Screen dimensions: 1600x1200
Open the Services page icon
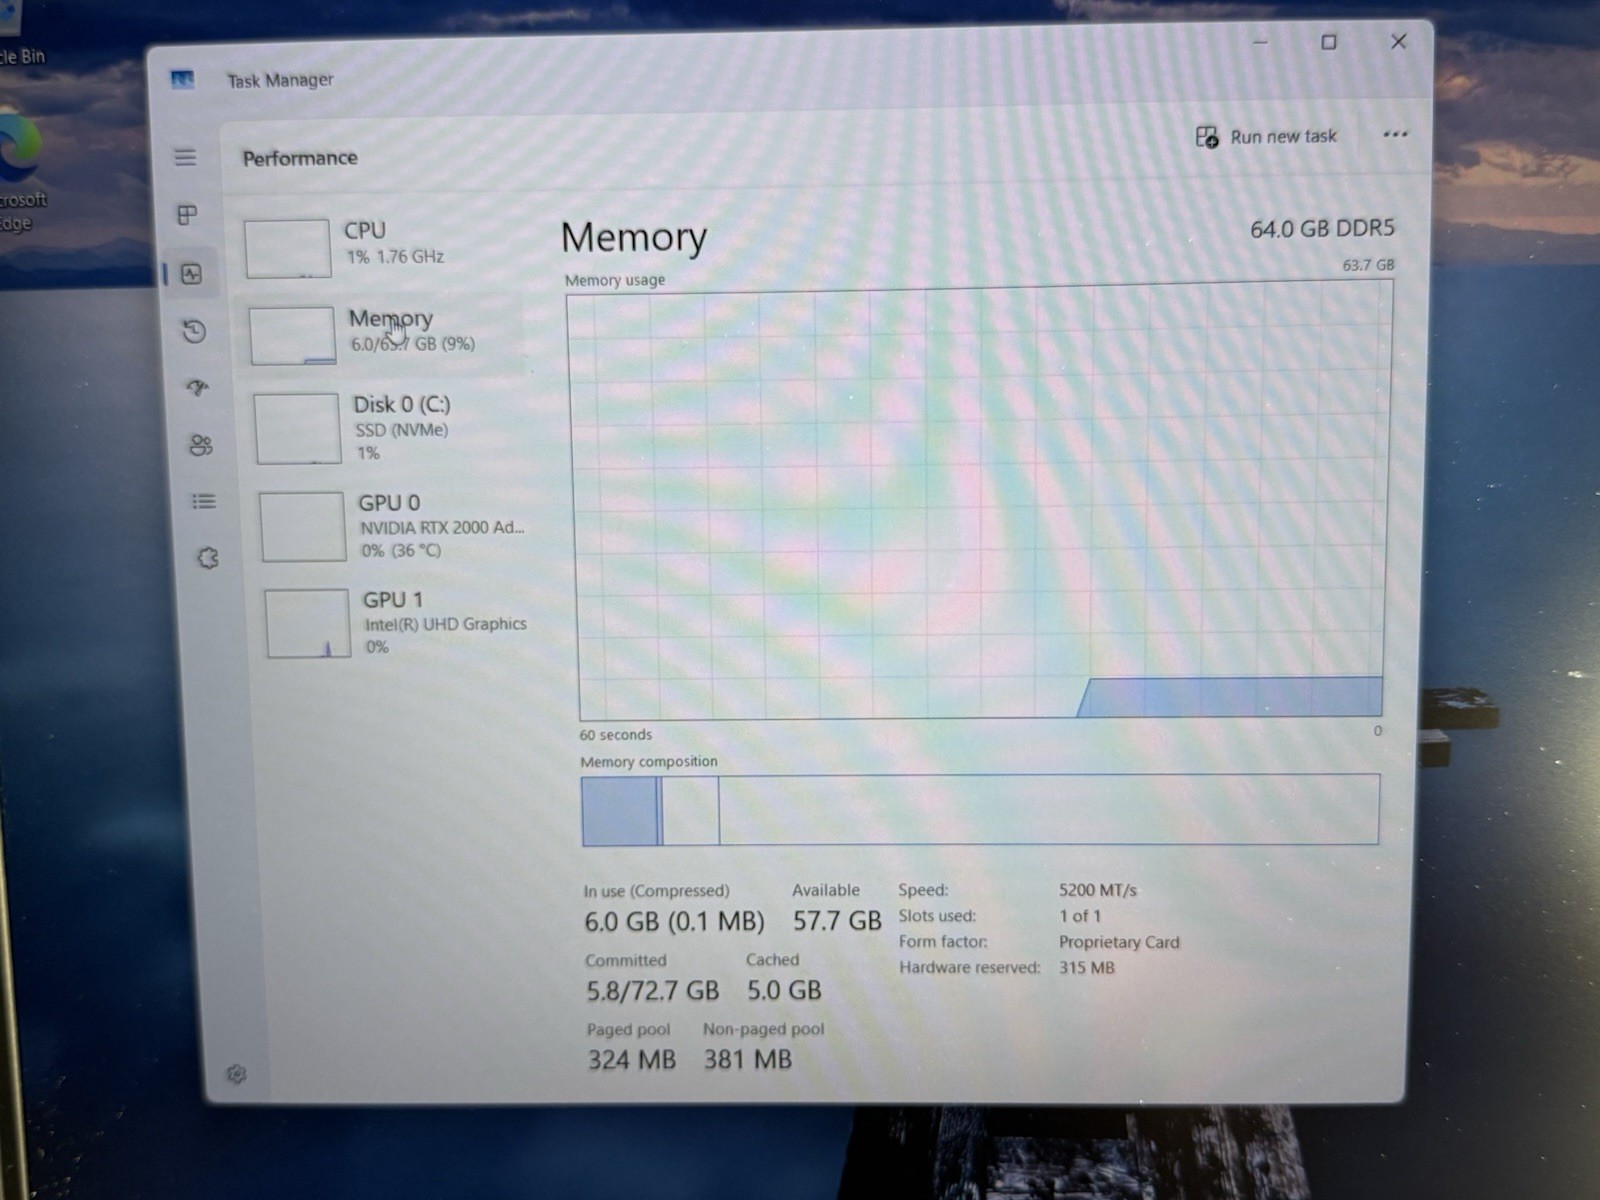207,558
